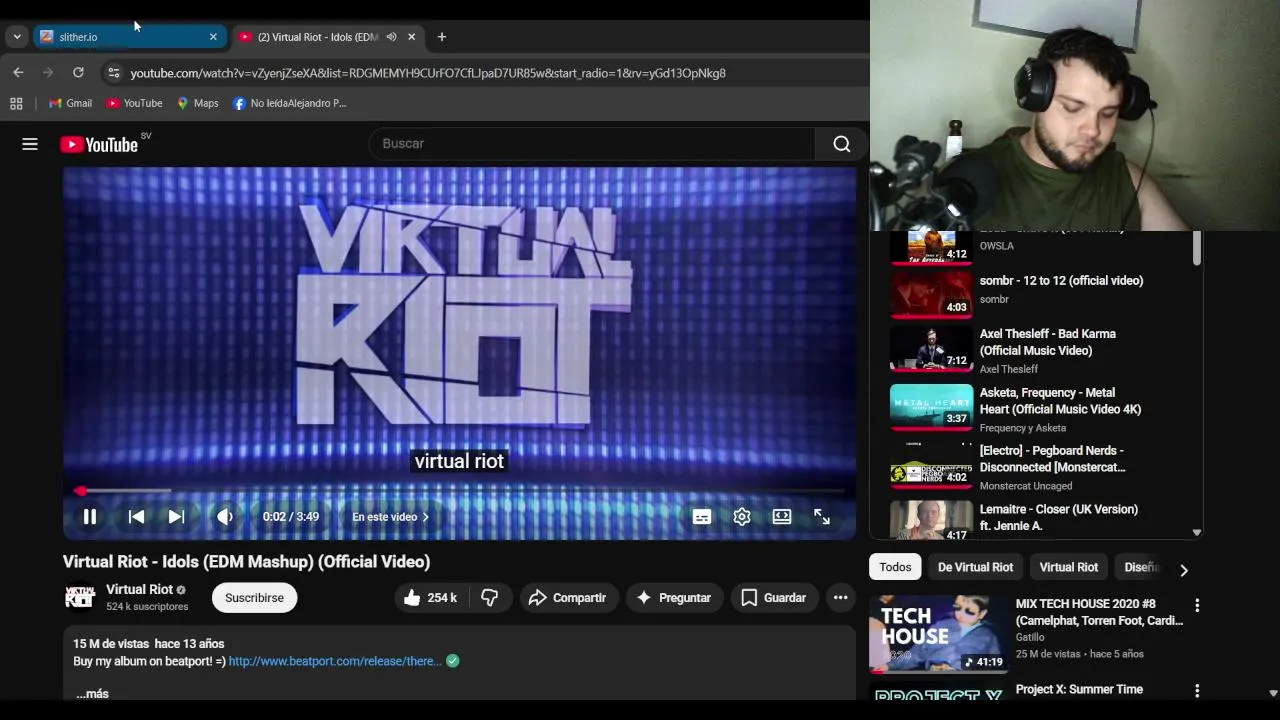
Task: Switch to theater mode
Action: point(782,517)
